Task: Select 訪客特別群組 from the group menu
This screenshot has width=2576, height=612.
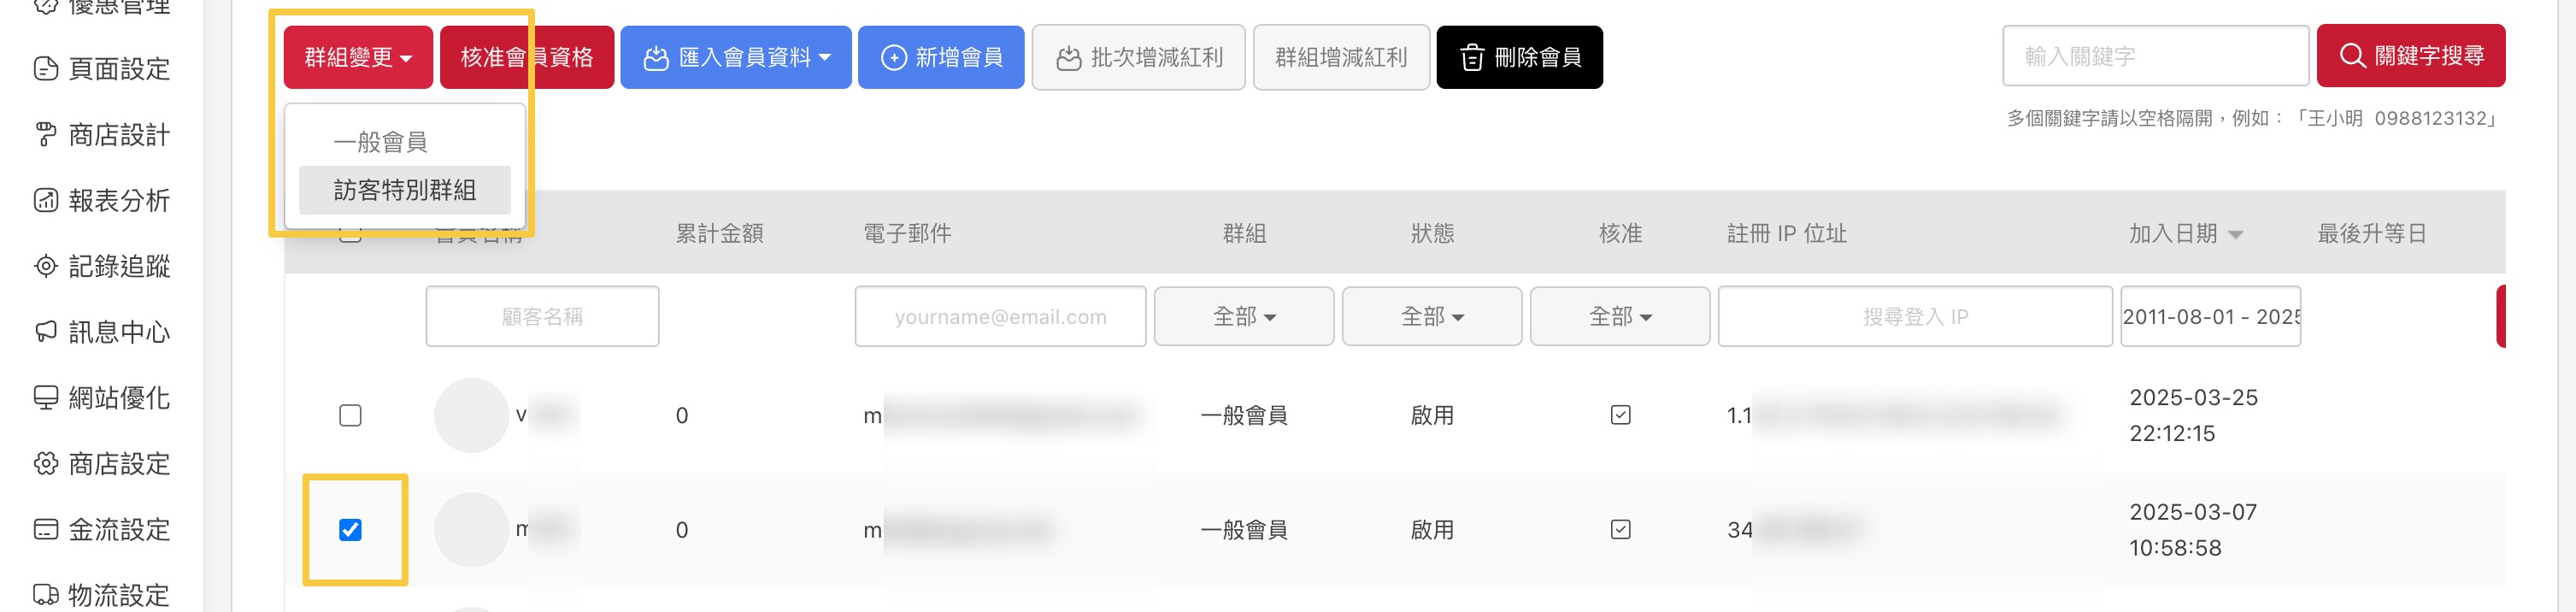Action: pyautogui.click(x=405, y=190)
